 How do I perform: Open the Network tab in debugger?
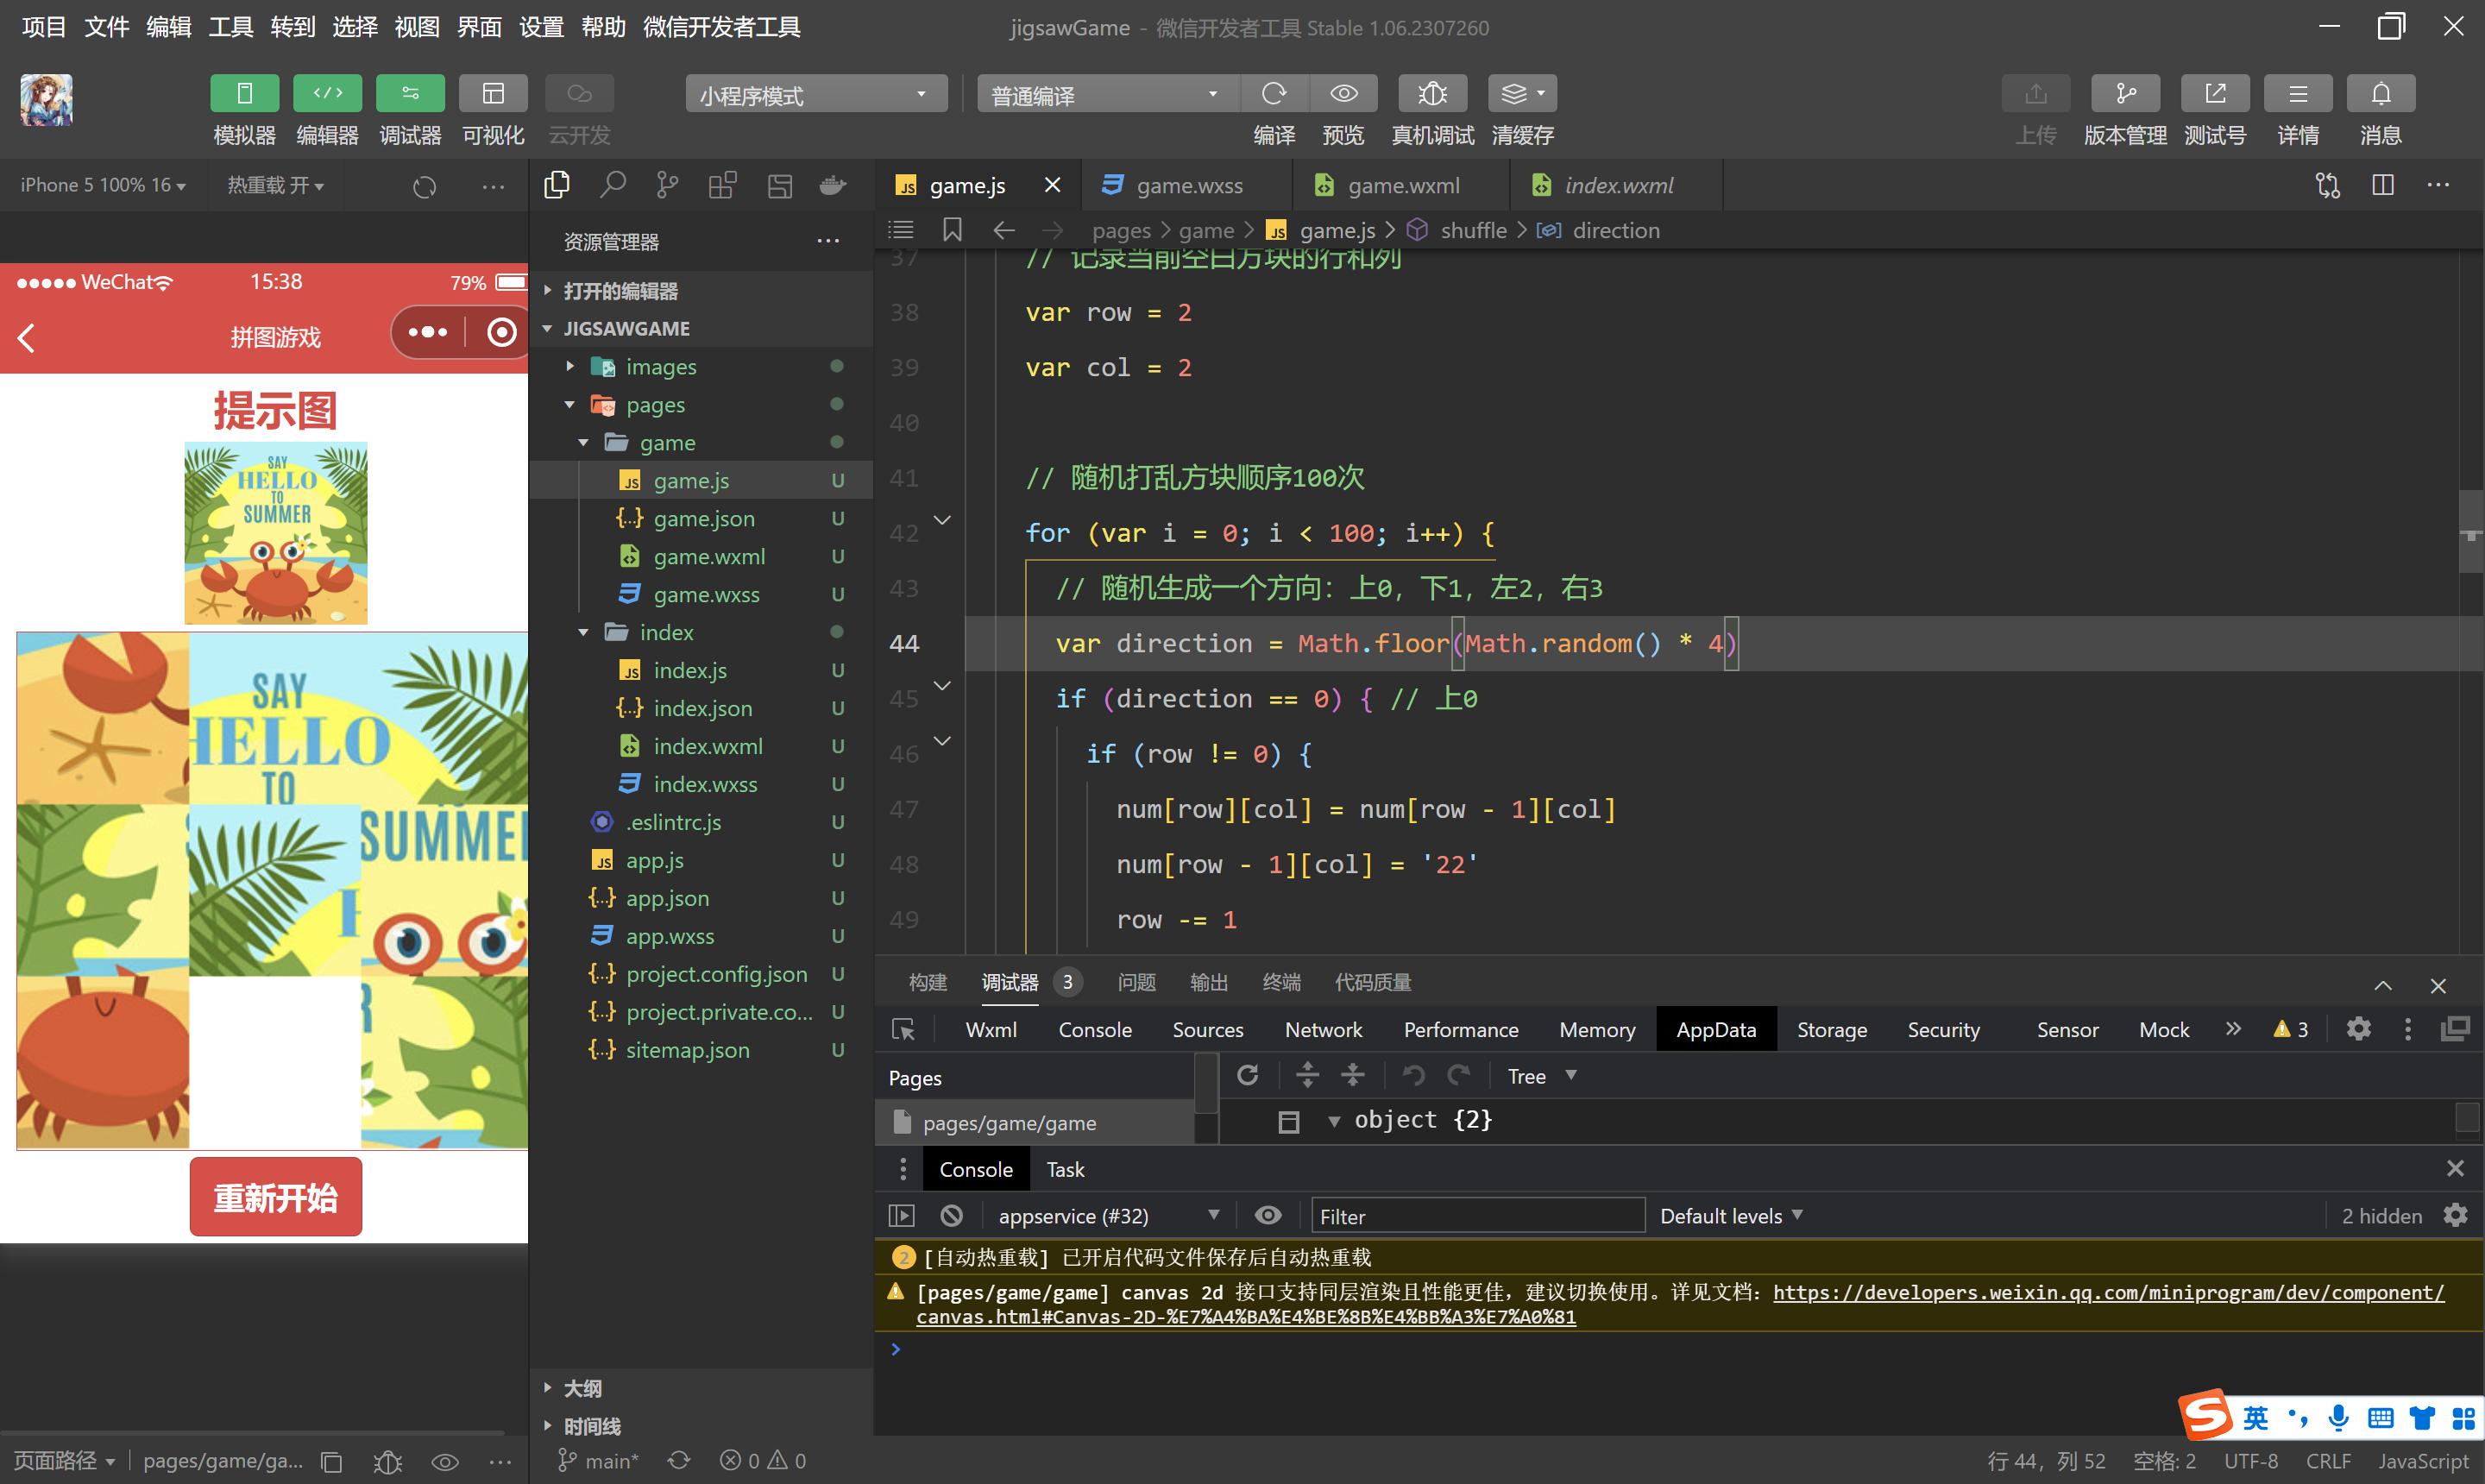[1322, 1030]
